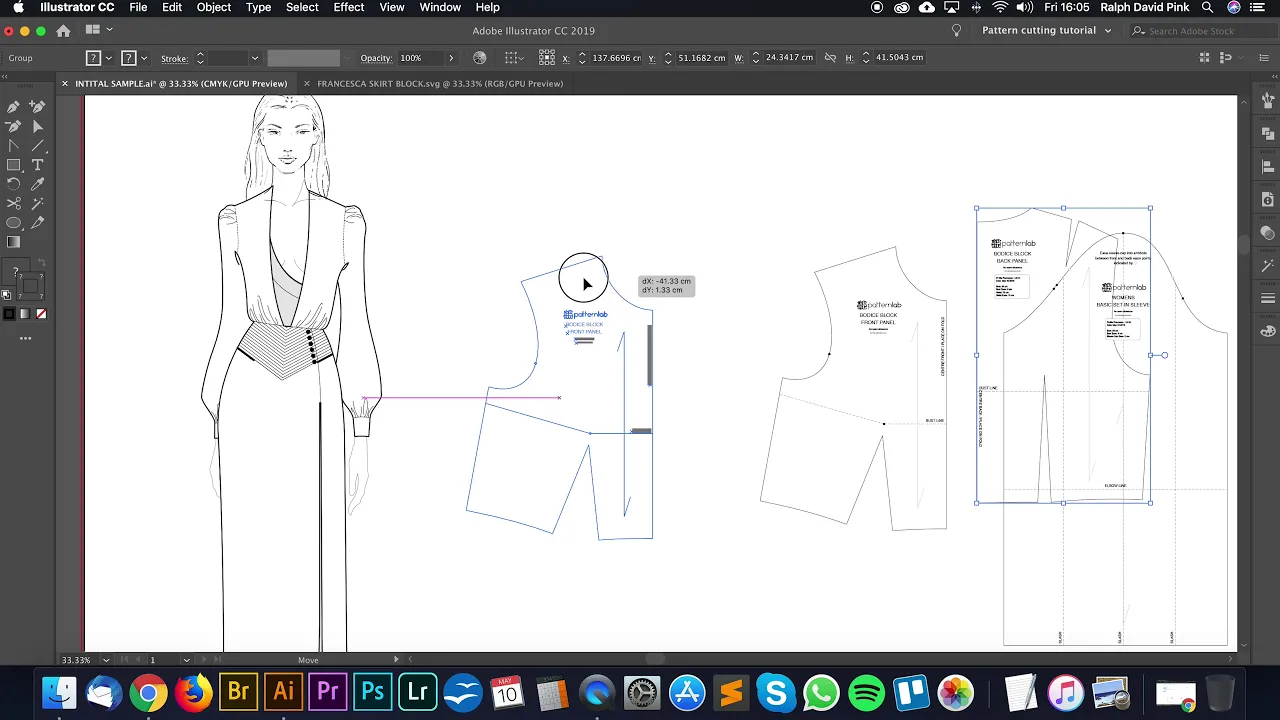Open the align to selection dropdown
The width and height of the screenshot is (1280, 720).
514,58
